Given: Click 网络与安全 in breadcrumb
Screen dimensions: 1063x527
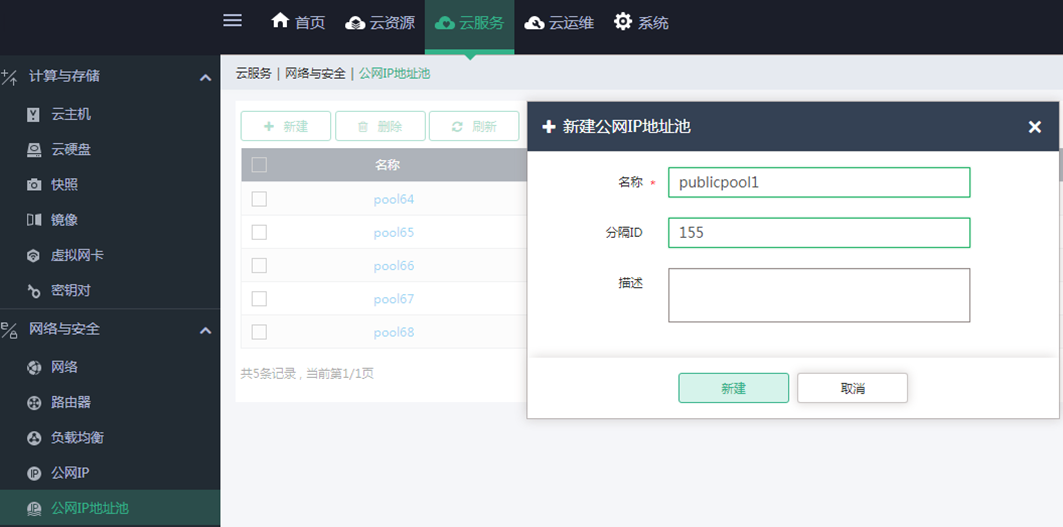Looking at the screenshot, I should point(315,73).
